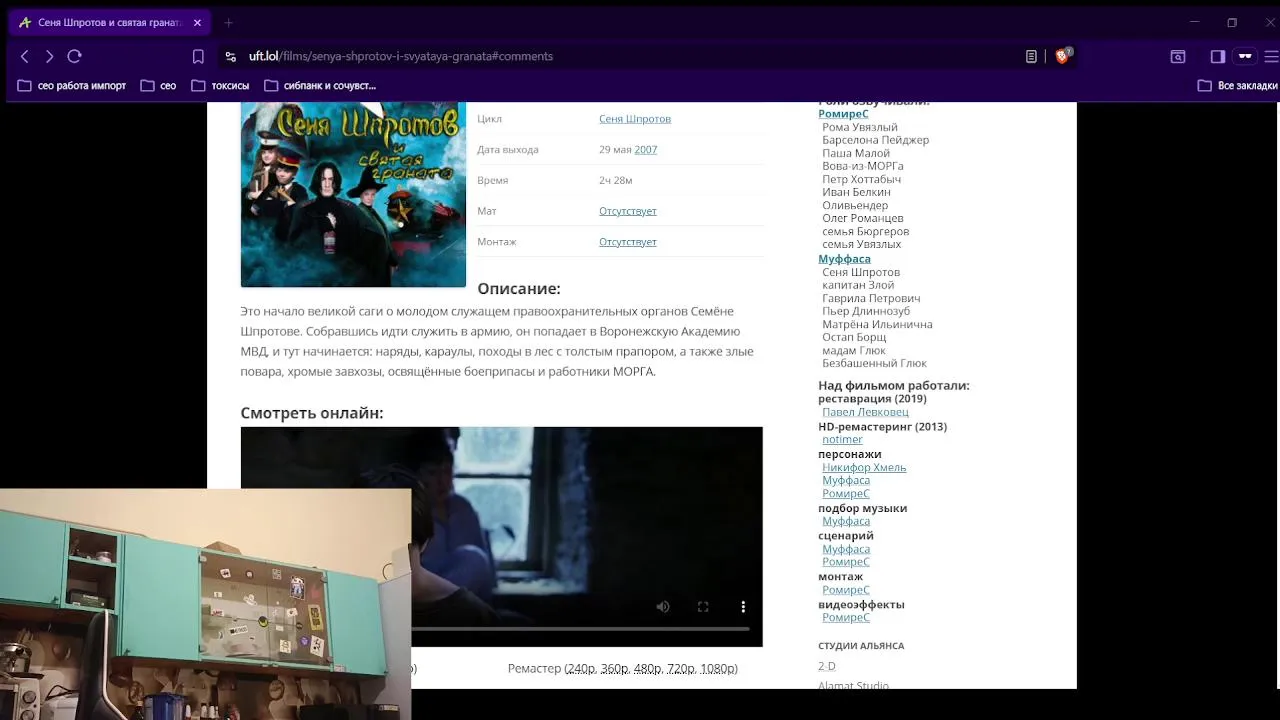
Task: Open the 2.D studio link
Action: click(827, 666)
